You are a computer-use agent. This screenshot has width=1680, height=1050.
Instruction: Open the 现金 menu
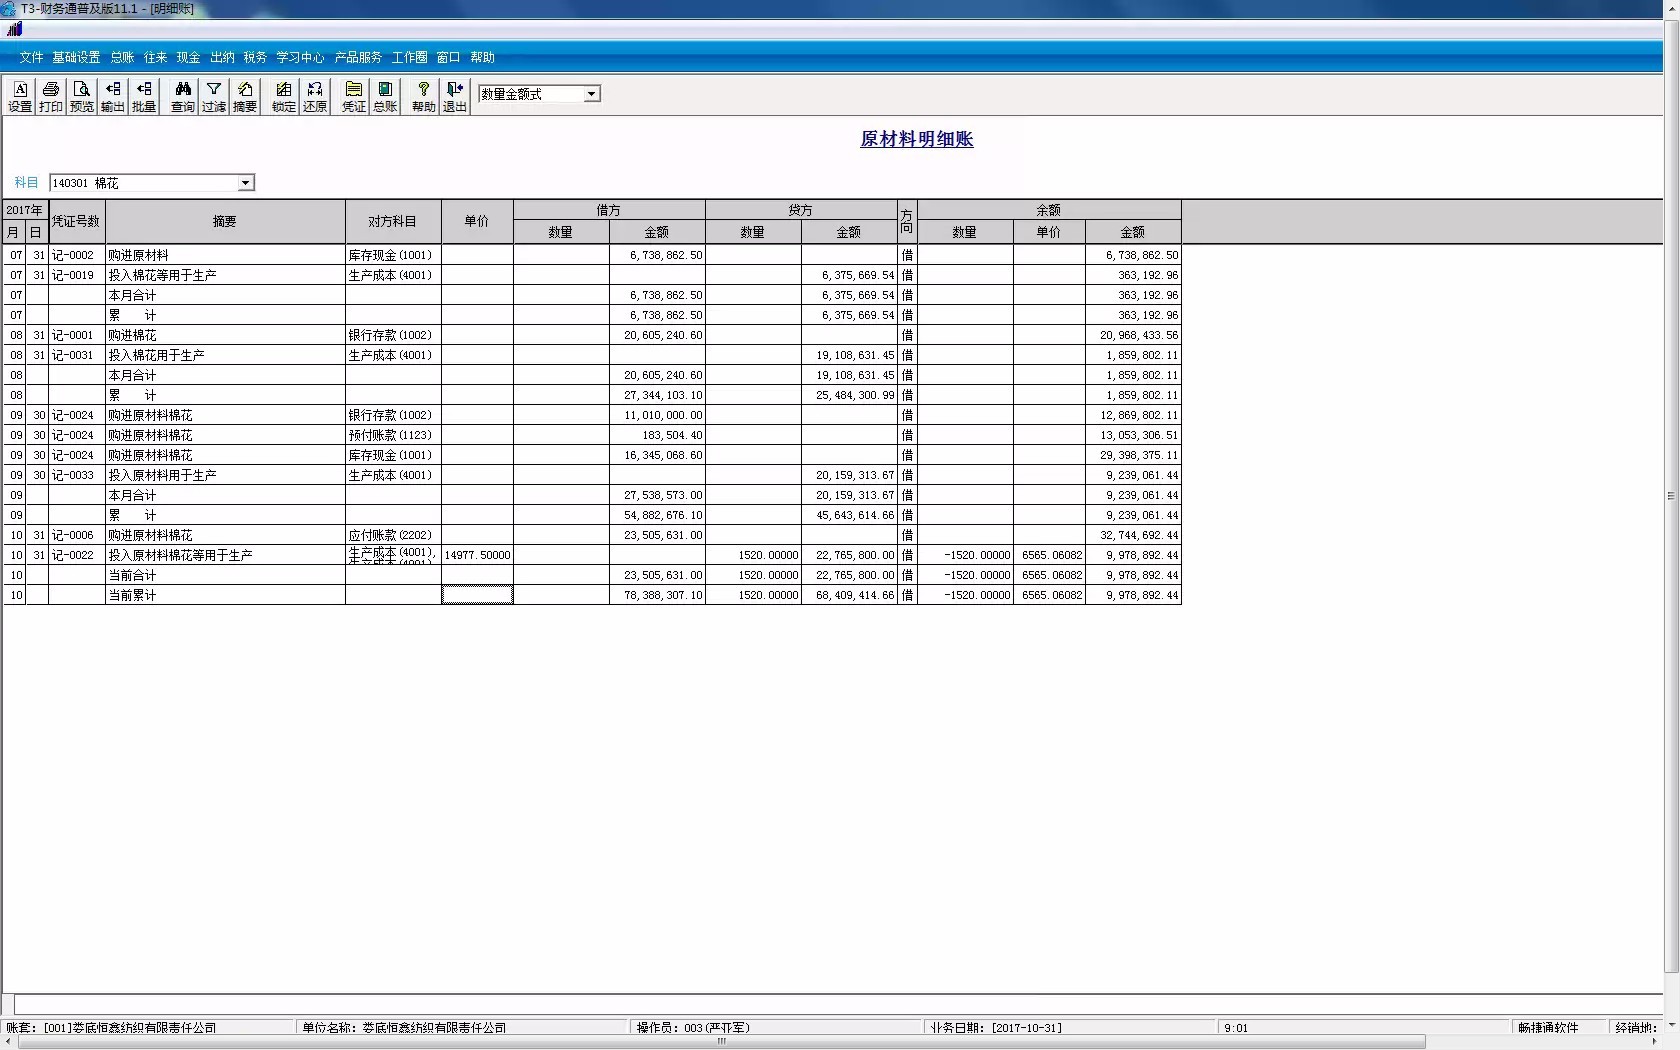(x=188, y=58)
